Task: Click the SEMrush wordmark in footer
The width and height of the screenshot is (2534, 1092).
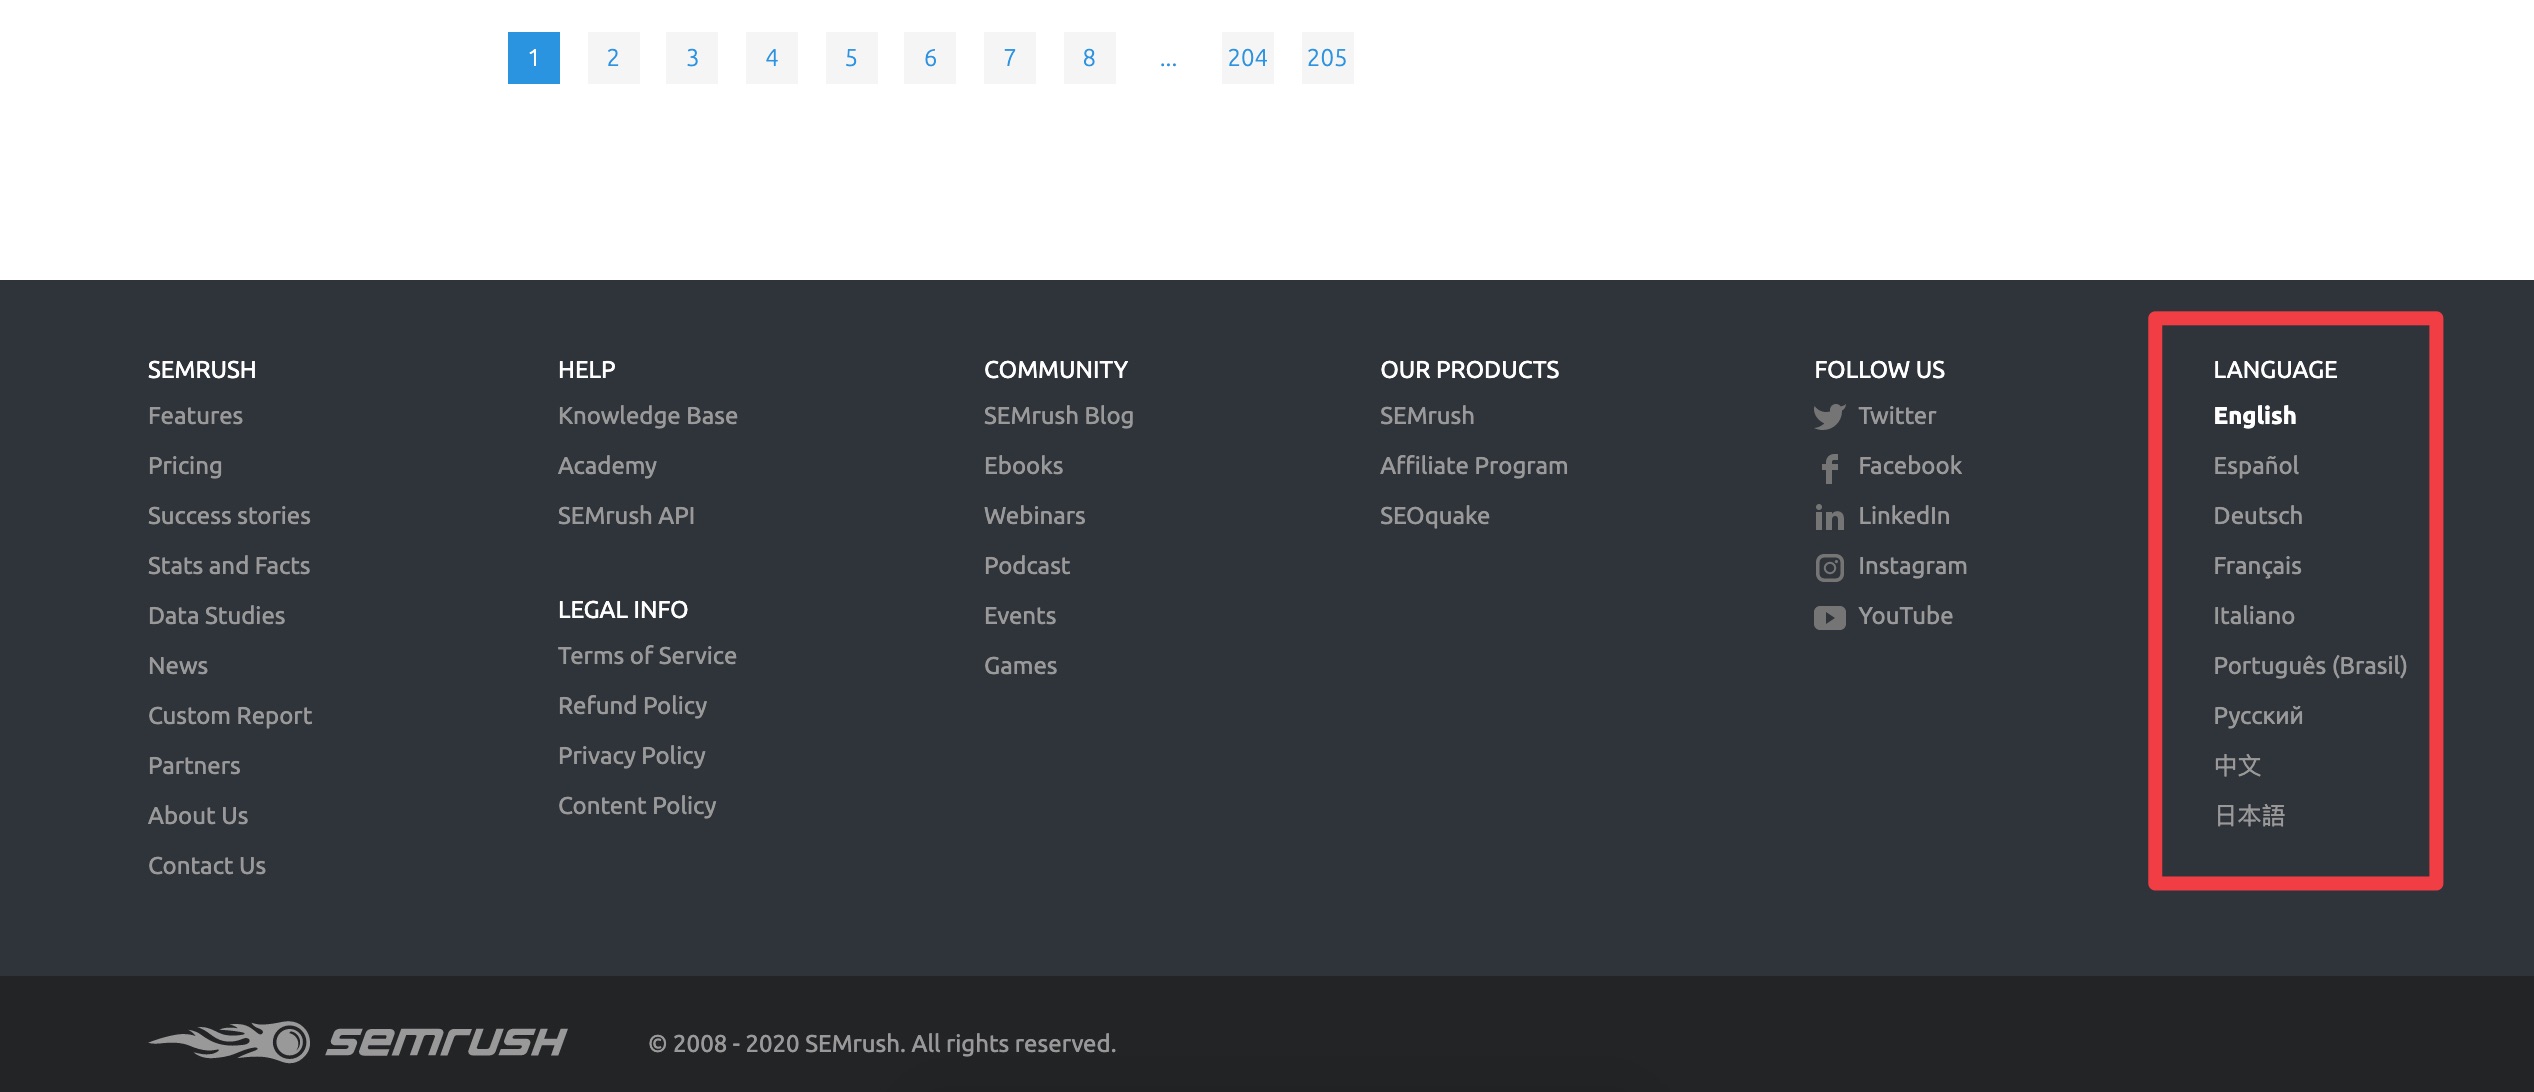Action: [446, 1042]
